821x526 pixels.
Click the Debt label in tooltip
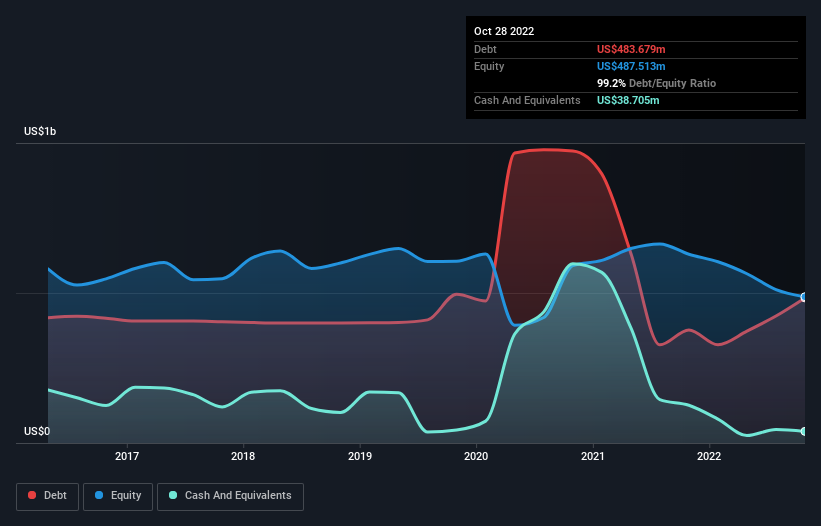tap(485, 49)
